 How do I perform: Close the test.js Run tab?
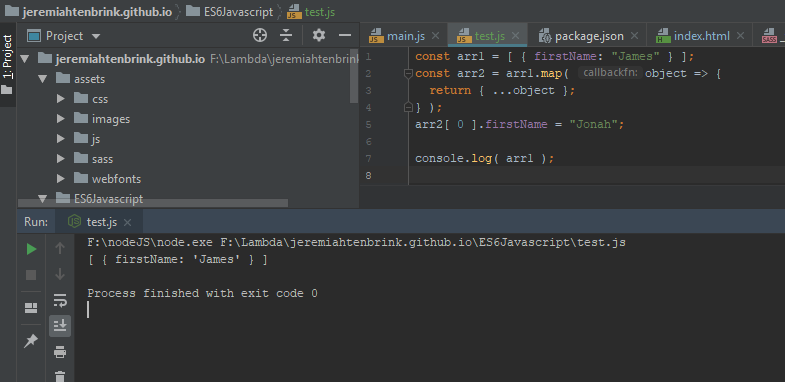click(127, 222)
